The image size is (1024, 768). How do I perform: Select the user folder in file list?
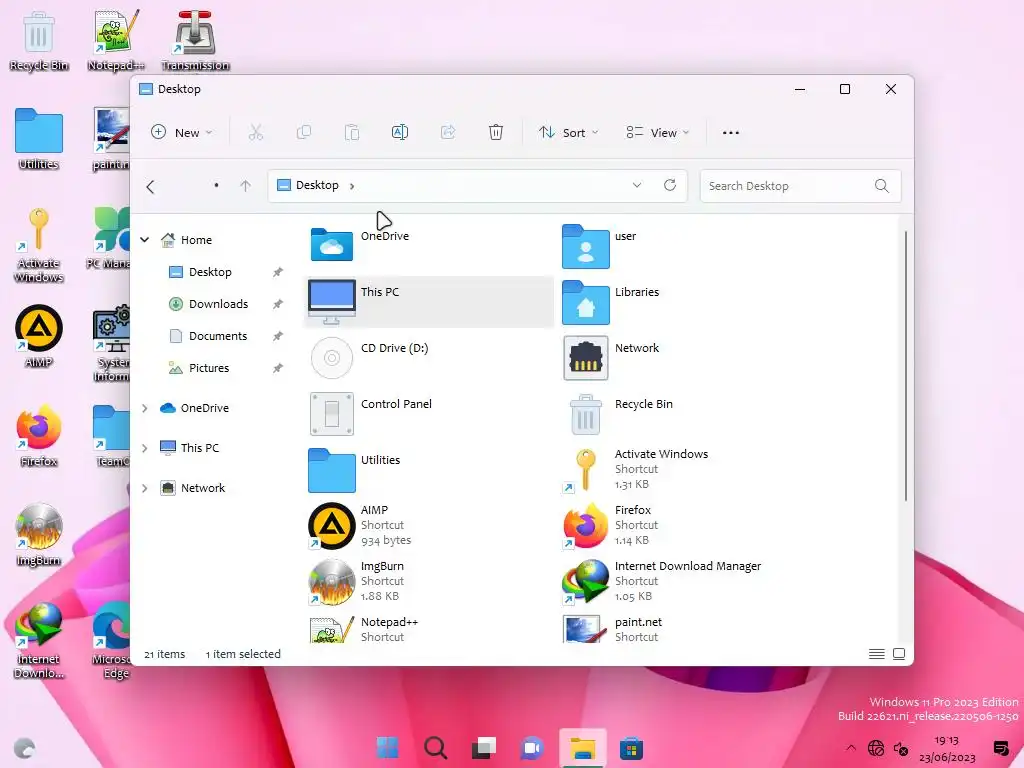pos(684,245)
